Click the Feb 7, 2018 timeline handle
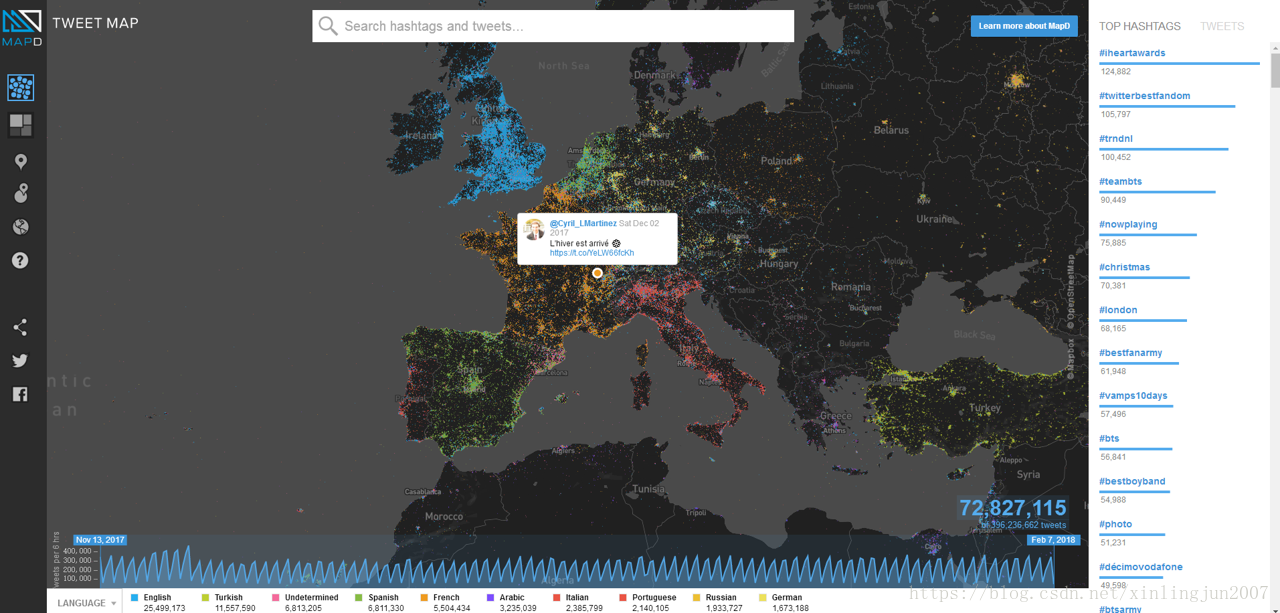1280x613 pixels. click(1053, 540)
